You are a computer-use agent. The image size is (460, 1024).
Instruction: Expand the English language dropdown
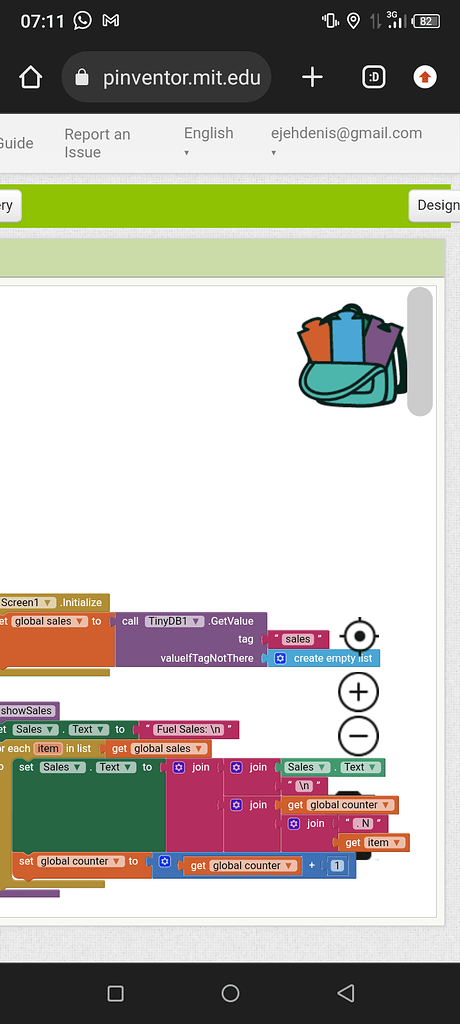pos(208,141)
